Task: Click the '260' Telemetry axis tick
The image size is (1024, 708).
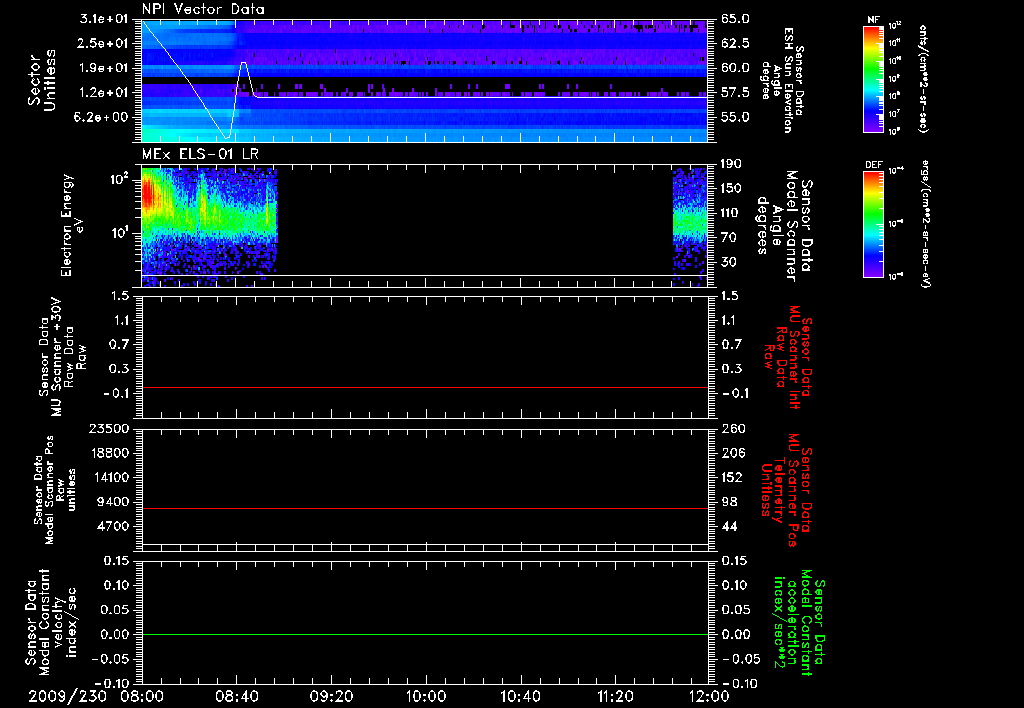Action: point(733,428)
